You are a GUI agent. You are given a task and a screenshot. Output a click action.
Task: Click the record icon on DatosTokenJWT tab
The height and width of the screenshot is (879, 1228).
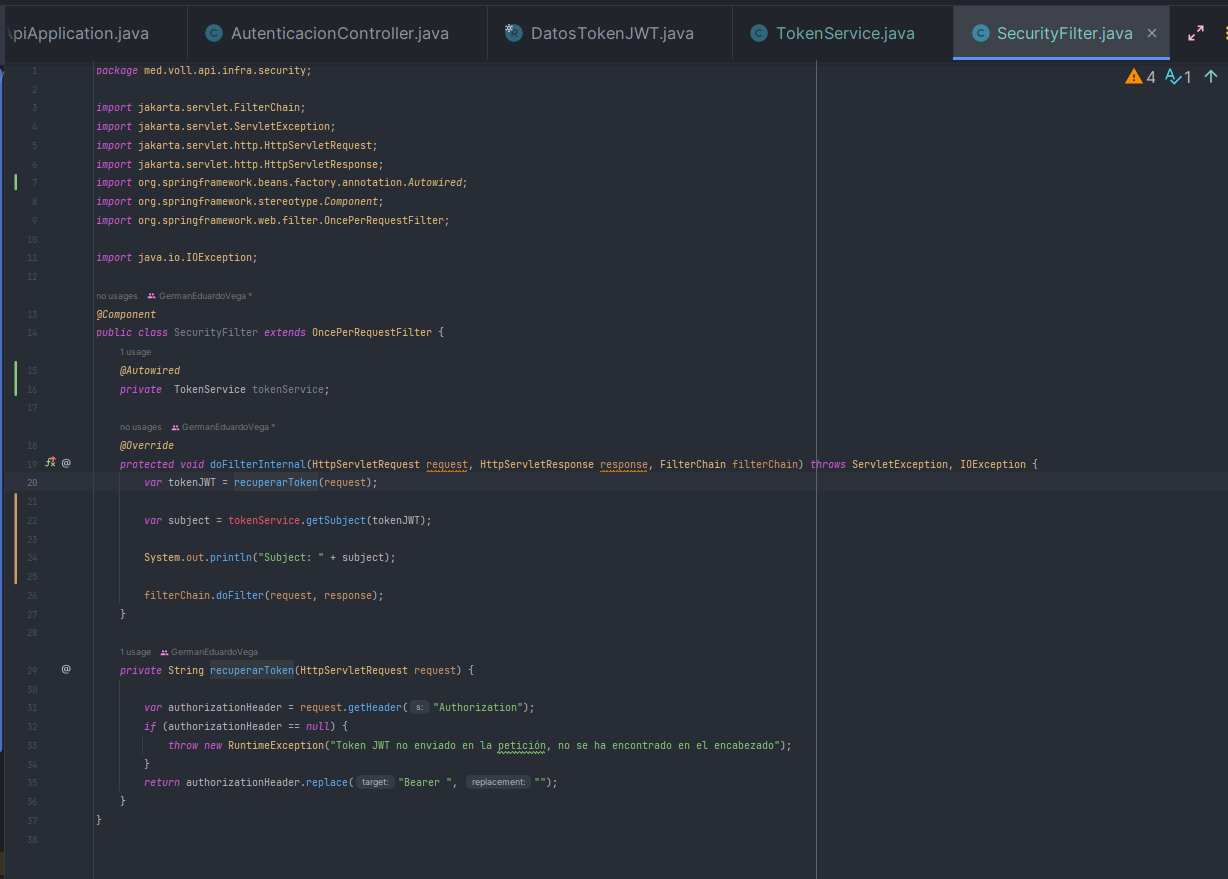pos(513,33)
